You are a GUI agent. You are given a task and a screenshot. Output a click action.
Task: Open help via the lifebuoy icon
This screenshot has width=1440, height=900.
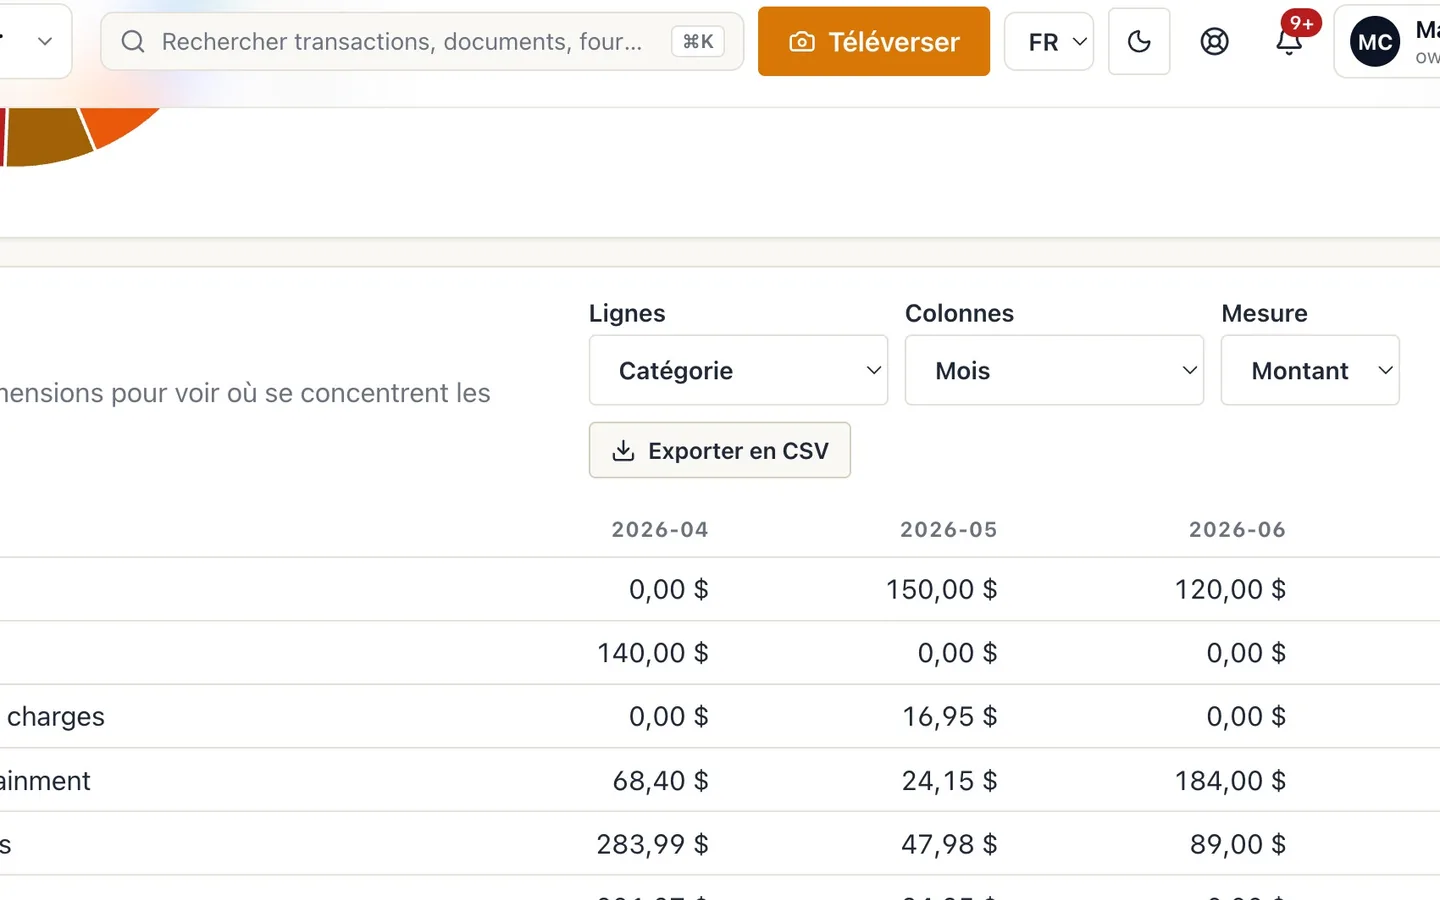coord(1214,41)
